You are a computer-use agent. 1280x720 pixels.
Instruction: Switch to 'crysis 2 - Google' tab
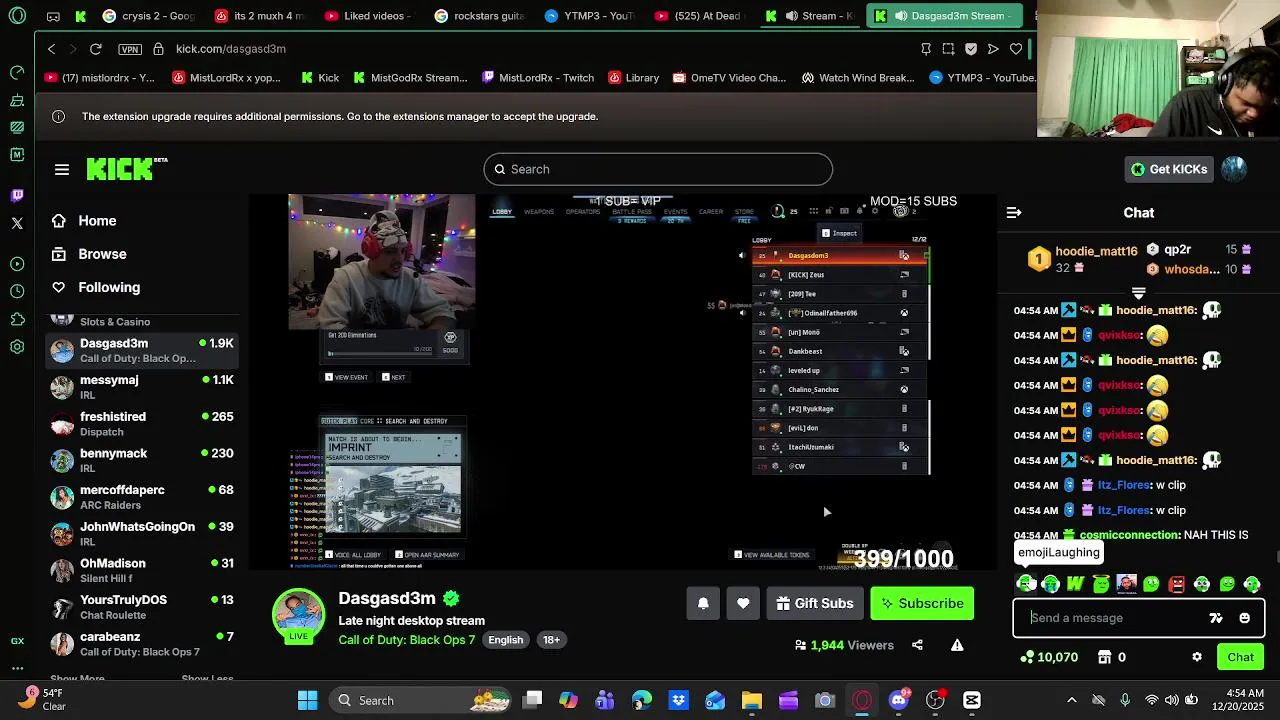148,16
